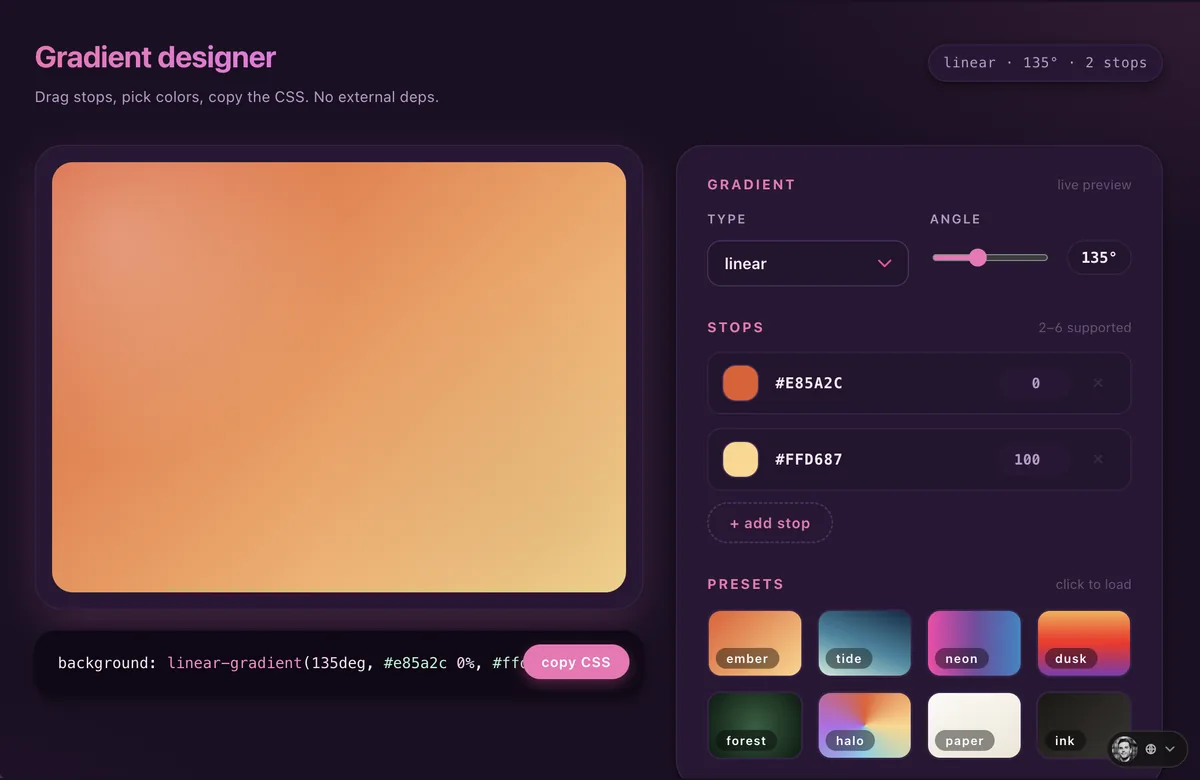Edit the #FFD687 hex value
This screenshot has width=1200, height=780.
(809, 459)
